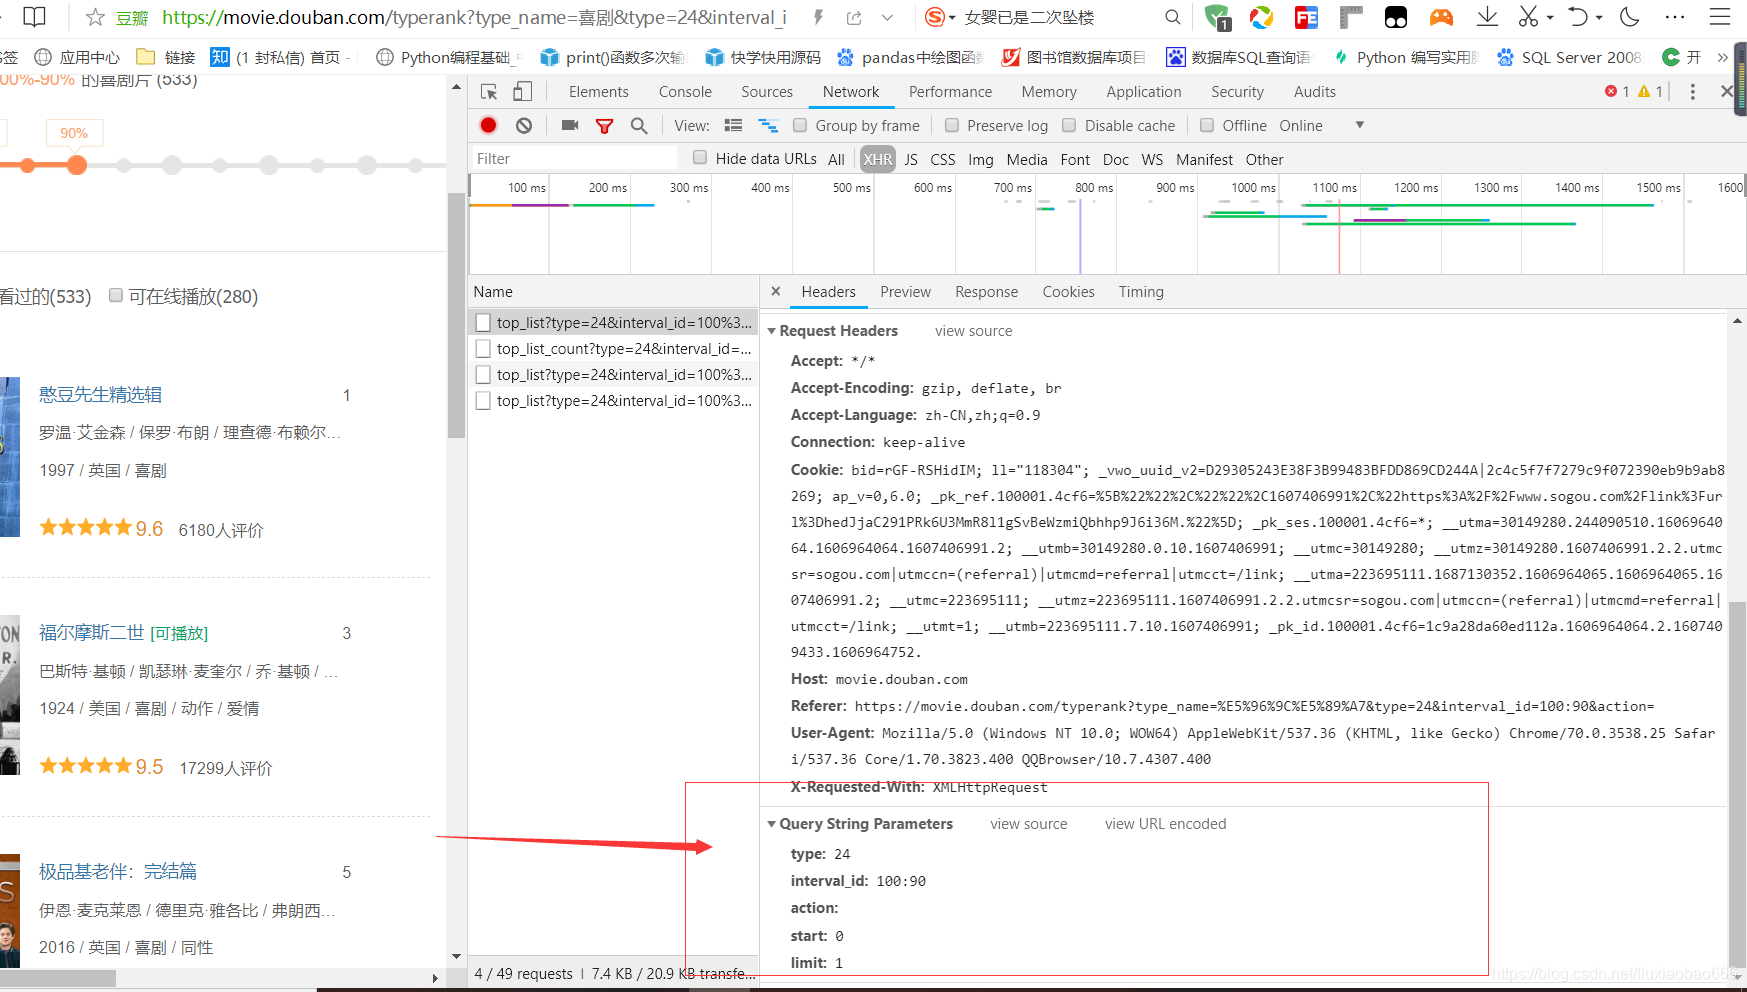The width and height of the screenshot is (1747, 992).
Task: Toggle the network filter funnel icon
Action: click(x=604, y=126)
